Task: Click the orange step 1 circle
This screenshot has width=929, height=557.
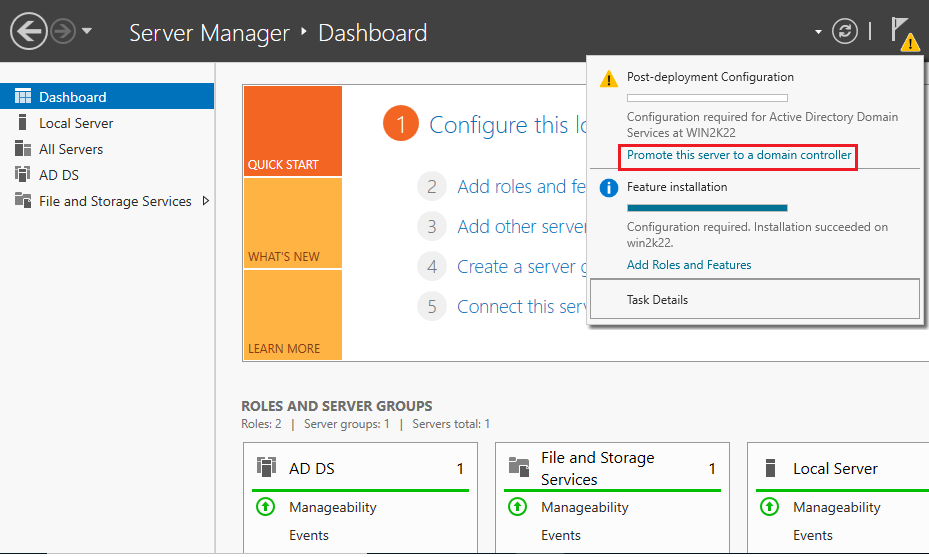Action: pos(401,124)
